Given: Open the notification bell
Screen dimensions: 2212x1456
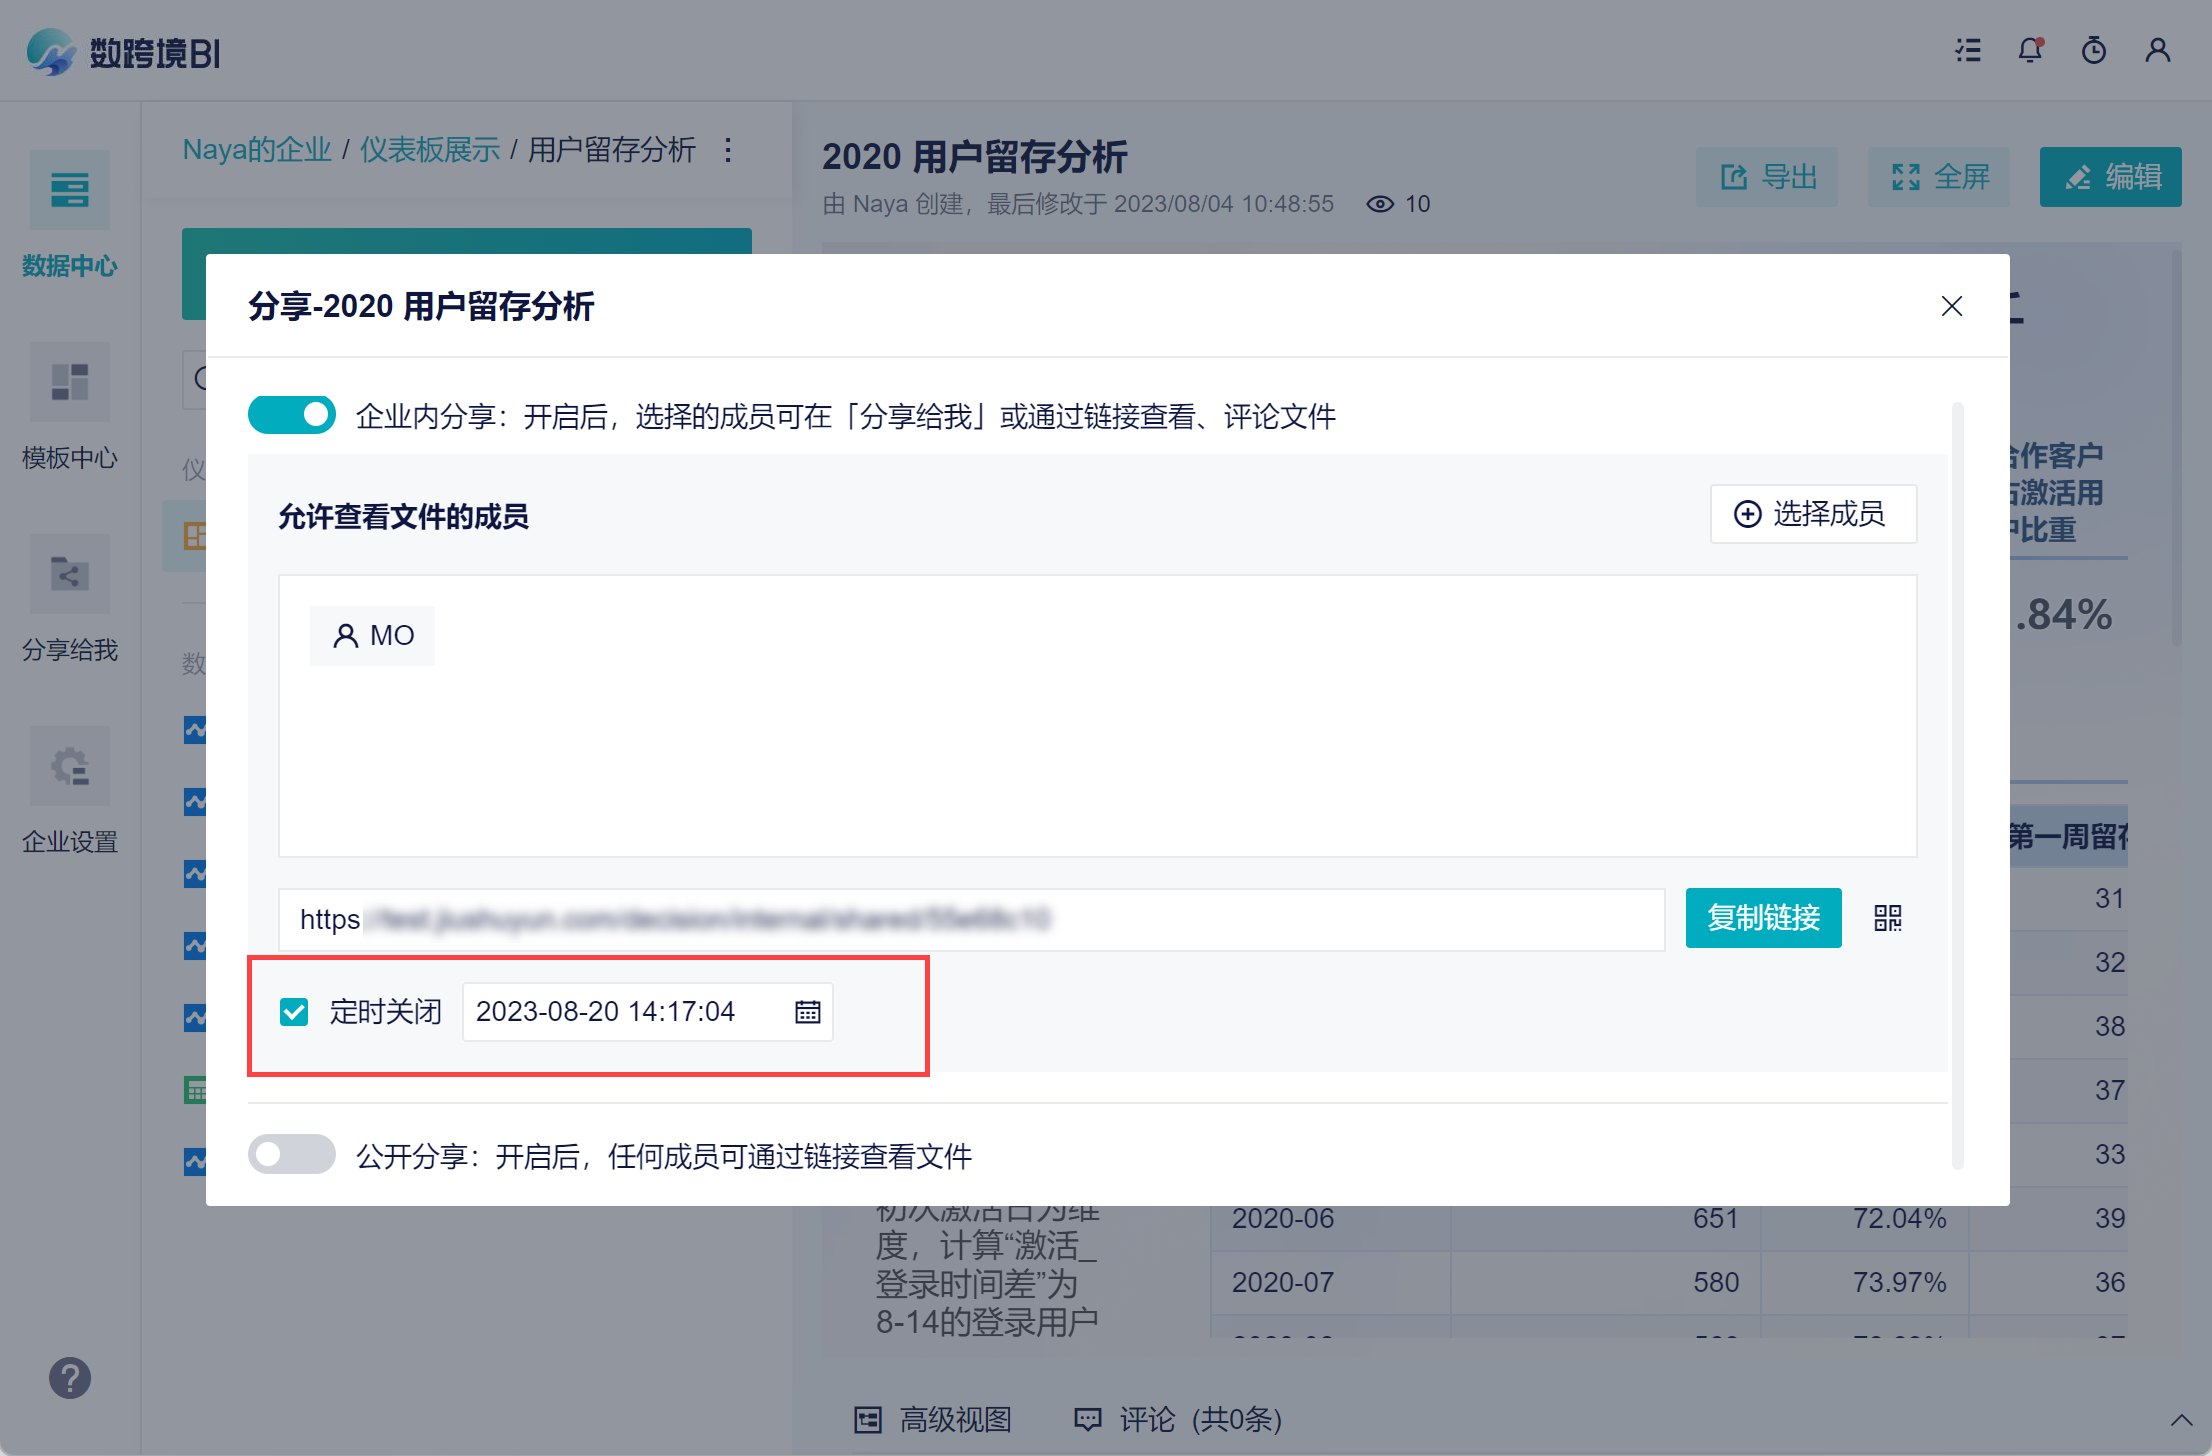Looking at the screenshot, I should coord(2030,50).
